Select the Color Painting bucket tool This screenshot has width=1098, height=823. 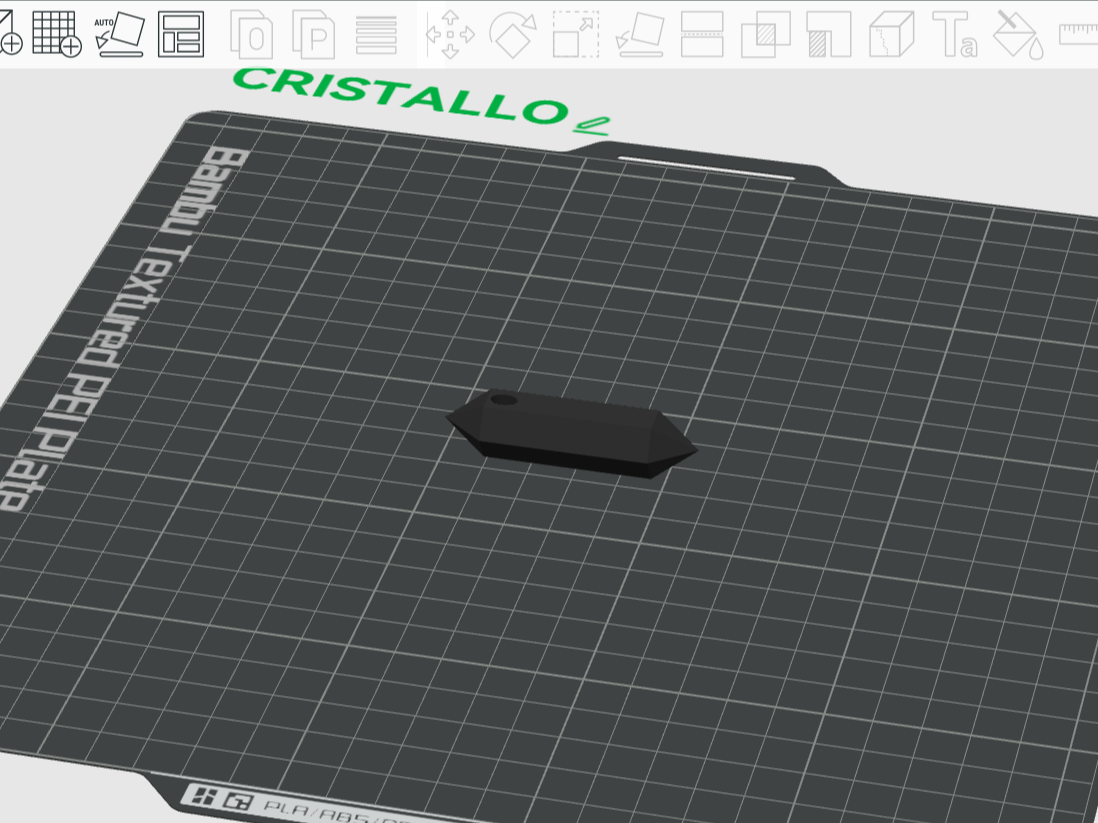[x=1018, y=34]
